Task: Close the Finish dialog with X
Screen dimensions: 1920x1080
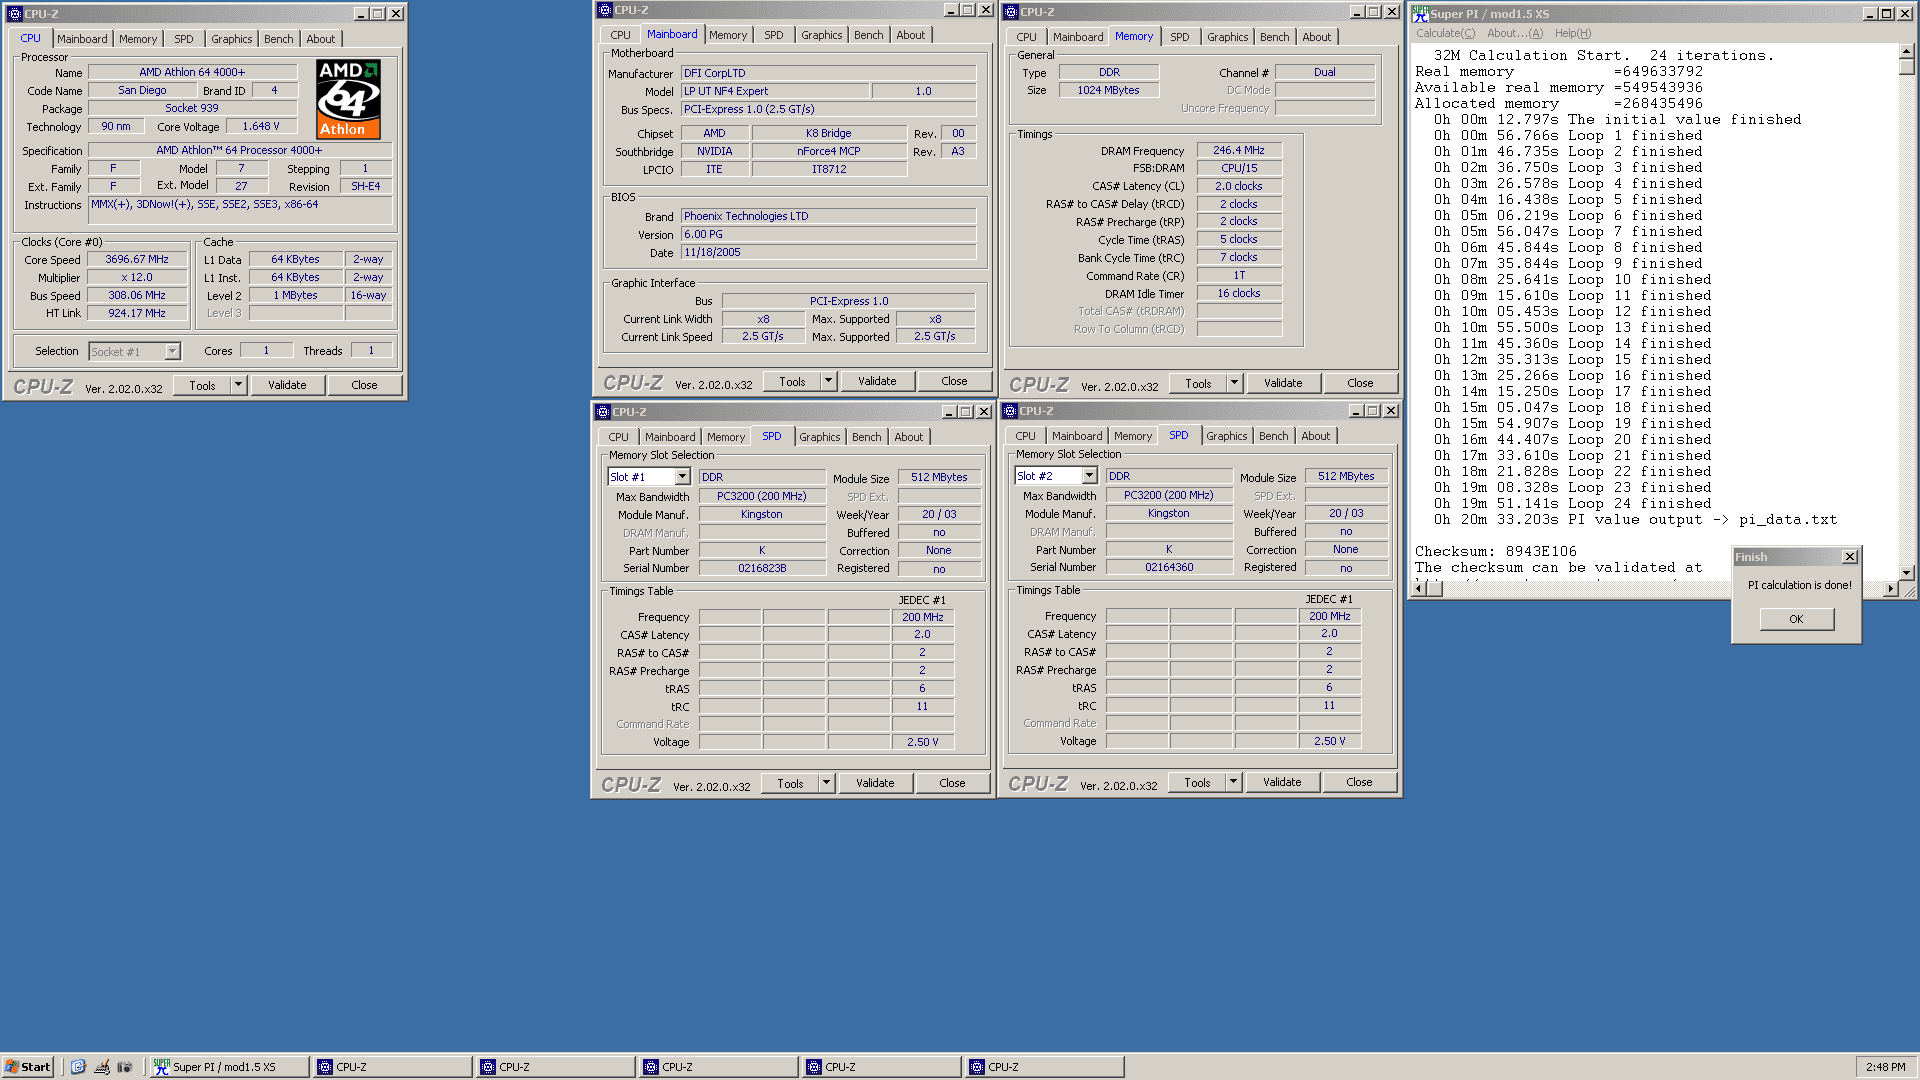Action: point(1849,557)
